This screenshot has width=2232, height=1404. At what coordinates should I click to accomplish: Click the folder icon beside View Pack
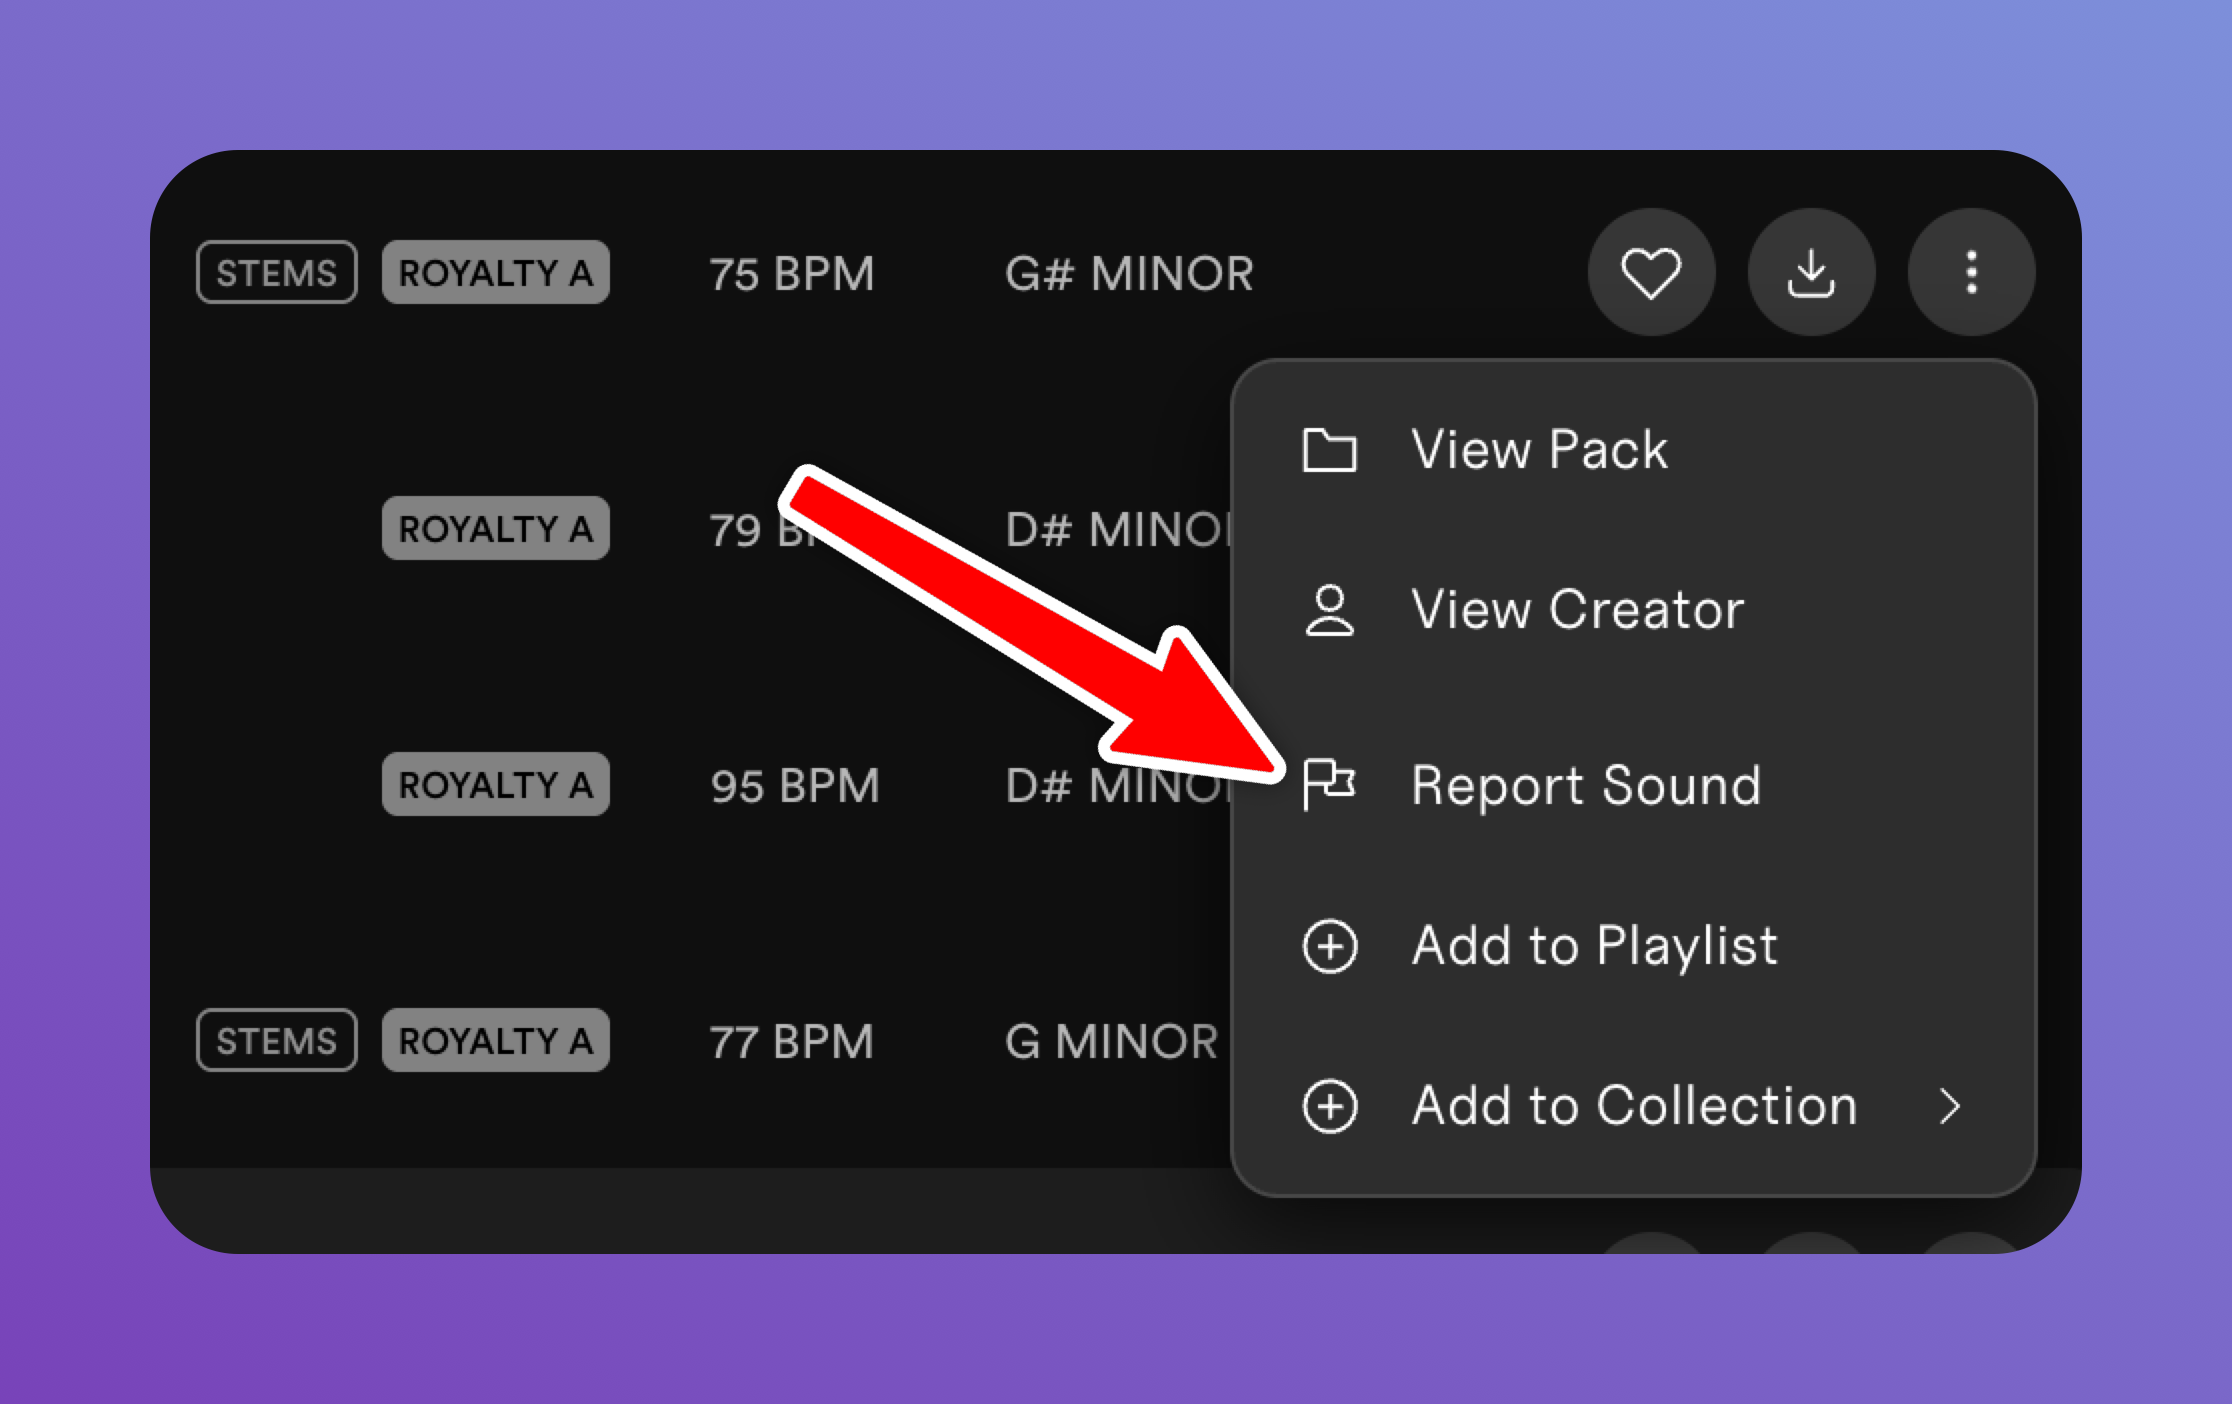coord(1329,449)
